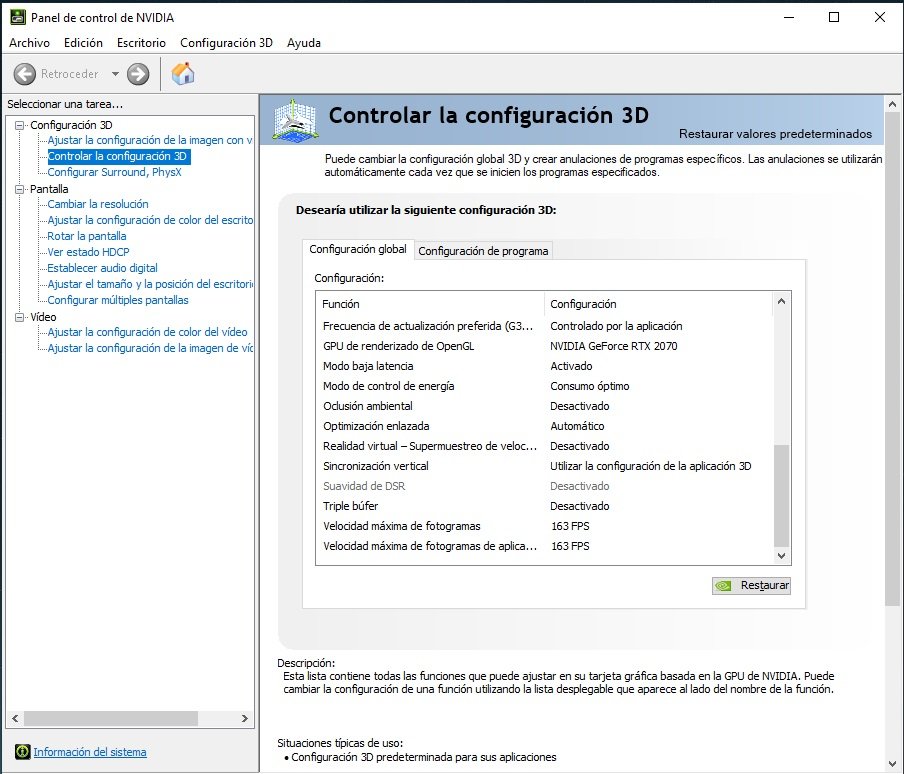Screen dimensions: 904x774
Task: Click task tree scroll left arrow
Action: [x=16, y=719]
